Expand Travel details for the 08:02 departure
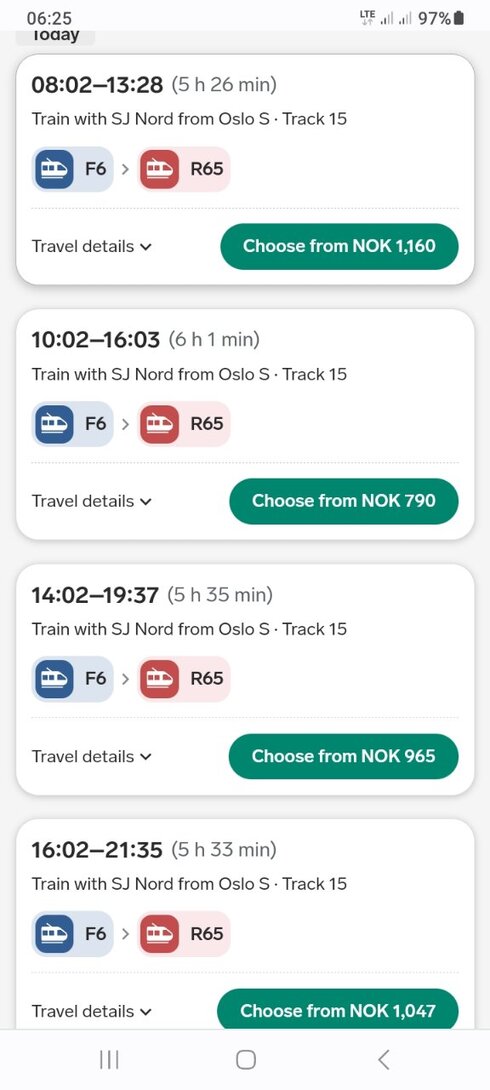Screen dimensions: 490x1090 coord(92,246)
